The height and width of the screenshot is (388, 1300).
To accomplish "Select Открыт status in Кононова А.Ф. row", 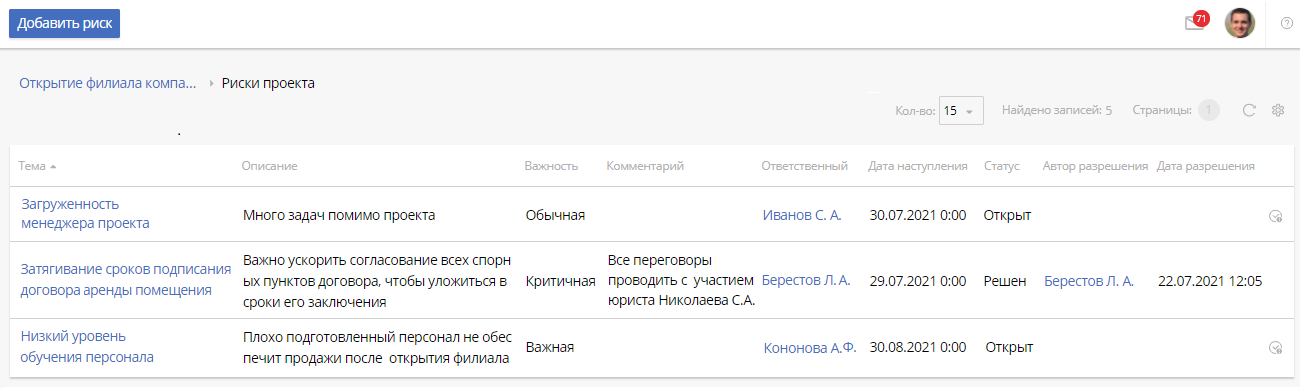I will click(x=1009, y=348).
